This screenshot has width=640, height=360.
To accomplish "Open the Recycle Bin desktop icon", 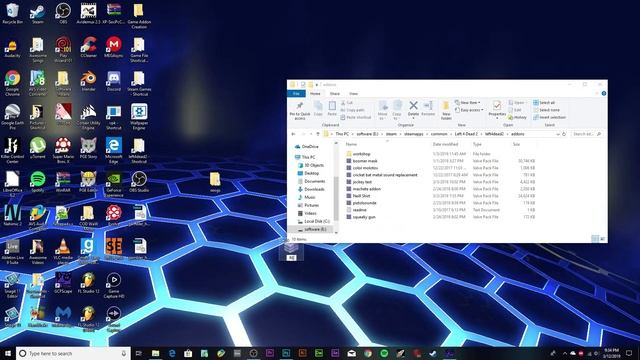I will click(12, 13).
